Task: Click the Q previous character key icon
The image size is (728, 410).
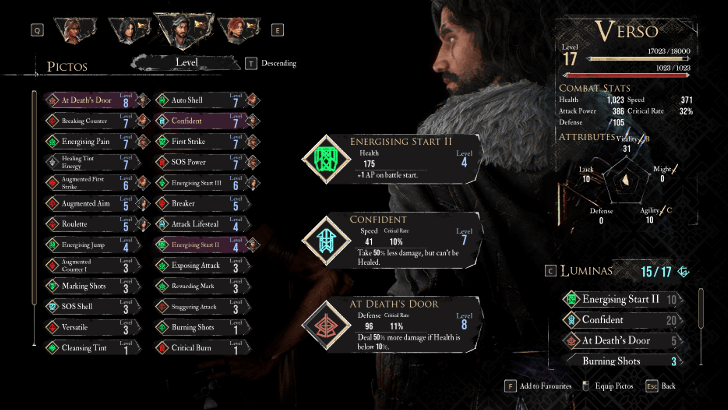Action: 37,31
